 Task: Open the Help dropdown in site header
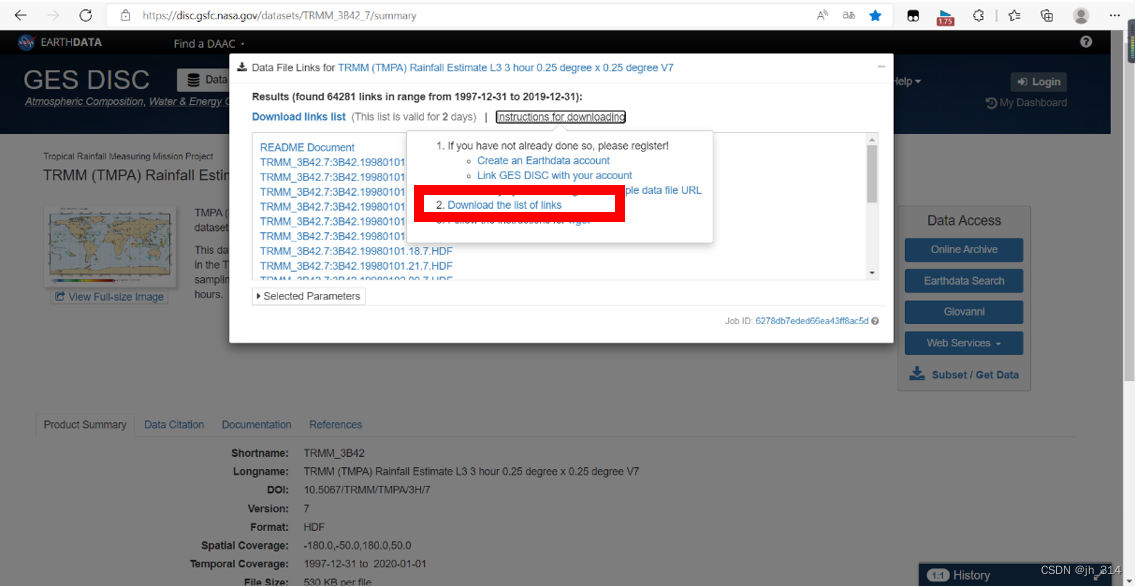tap(906, 81)
